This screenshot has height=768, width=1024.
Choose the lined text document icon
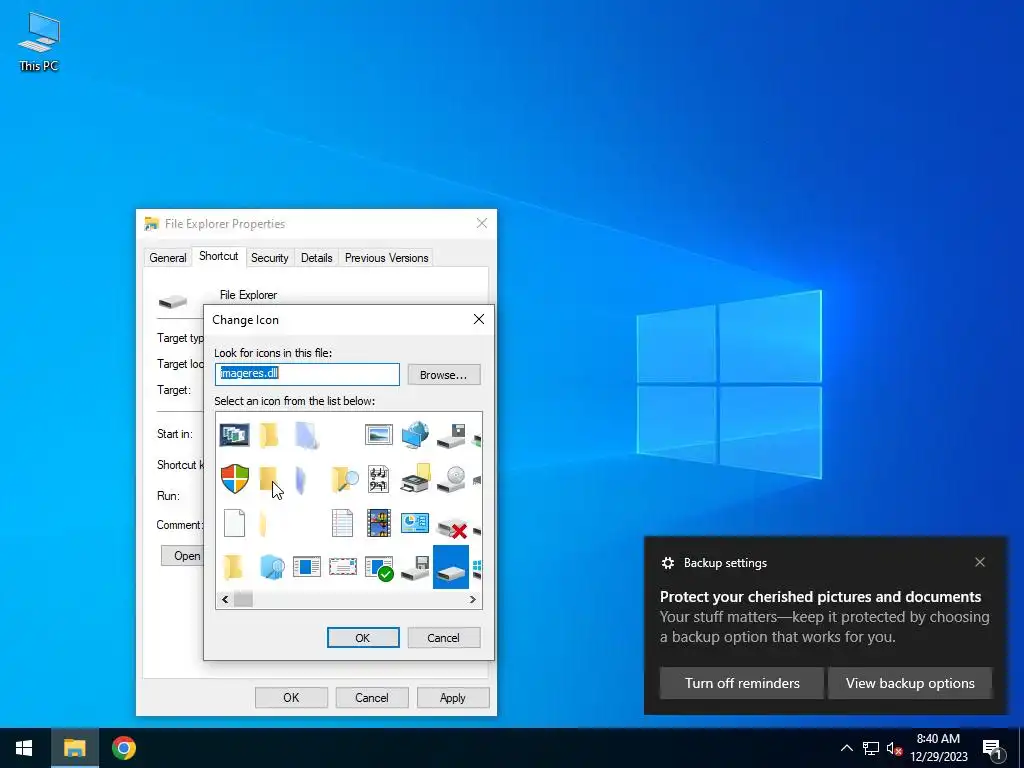(342, 523)
